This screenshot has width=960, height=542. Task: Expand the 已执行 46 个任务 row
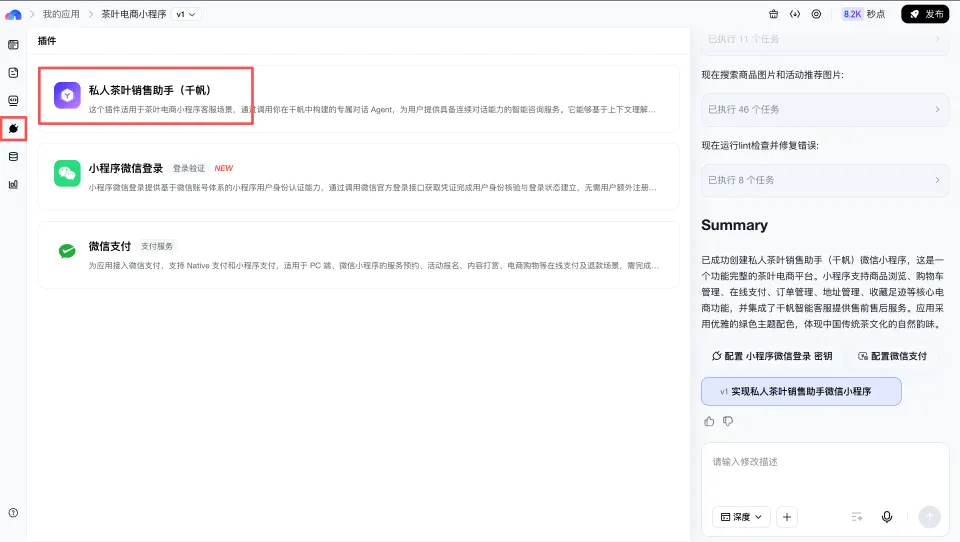825,110
